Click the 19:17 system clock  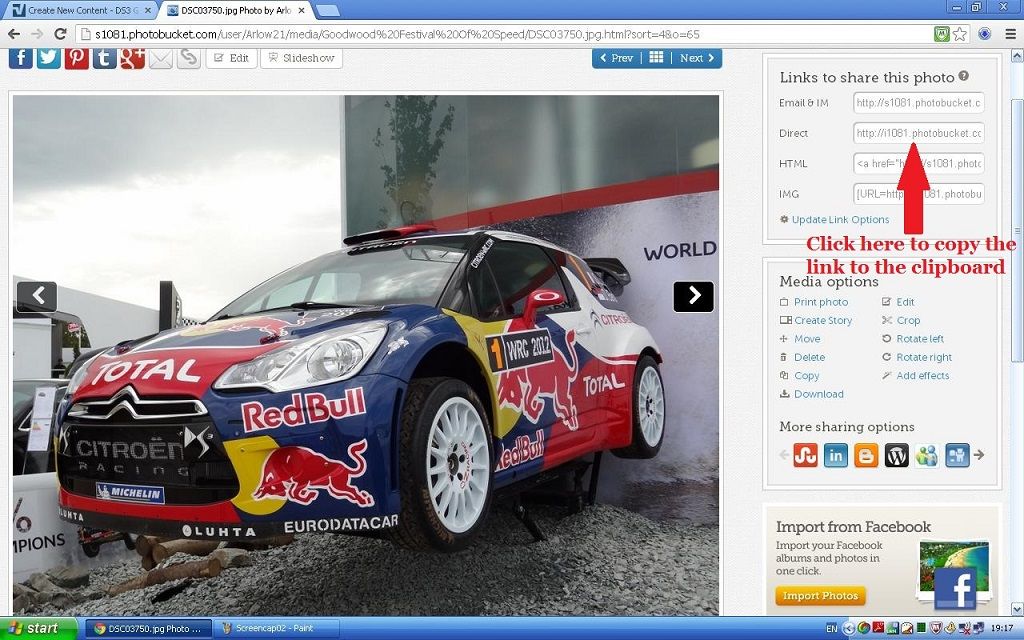(1002, 628)
